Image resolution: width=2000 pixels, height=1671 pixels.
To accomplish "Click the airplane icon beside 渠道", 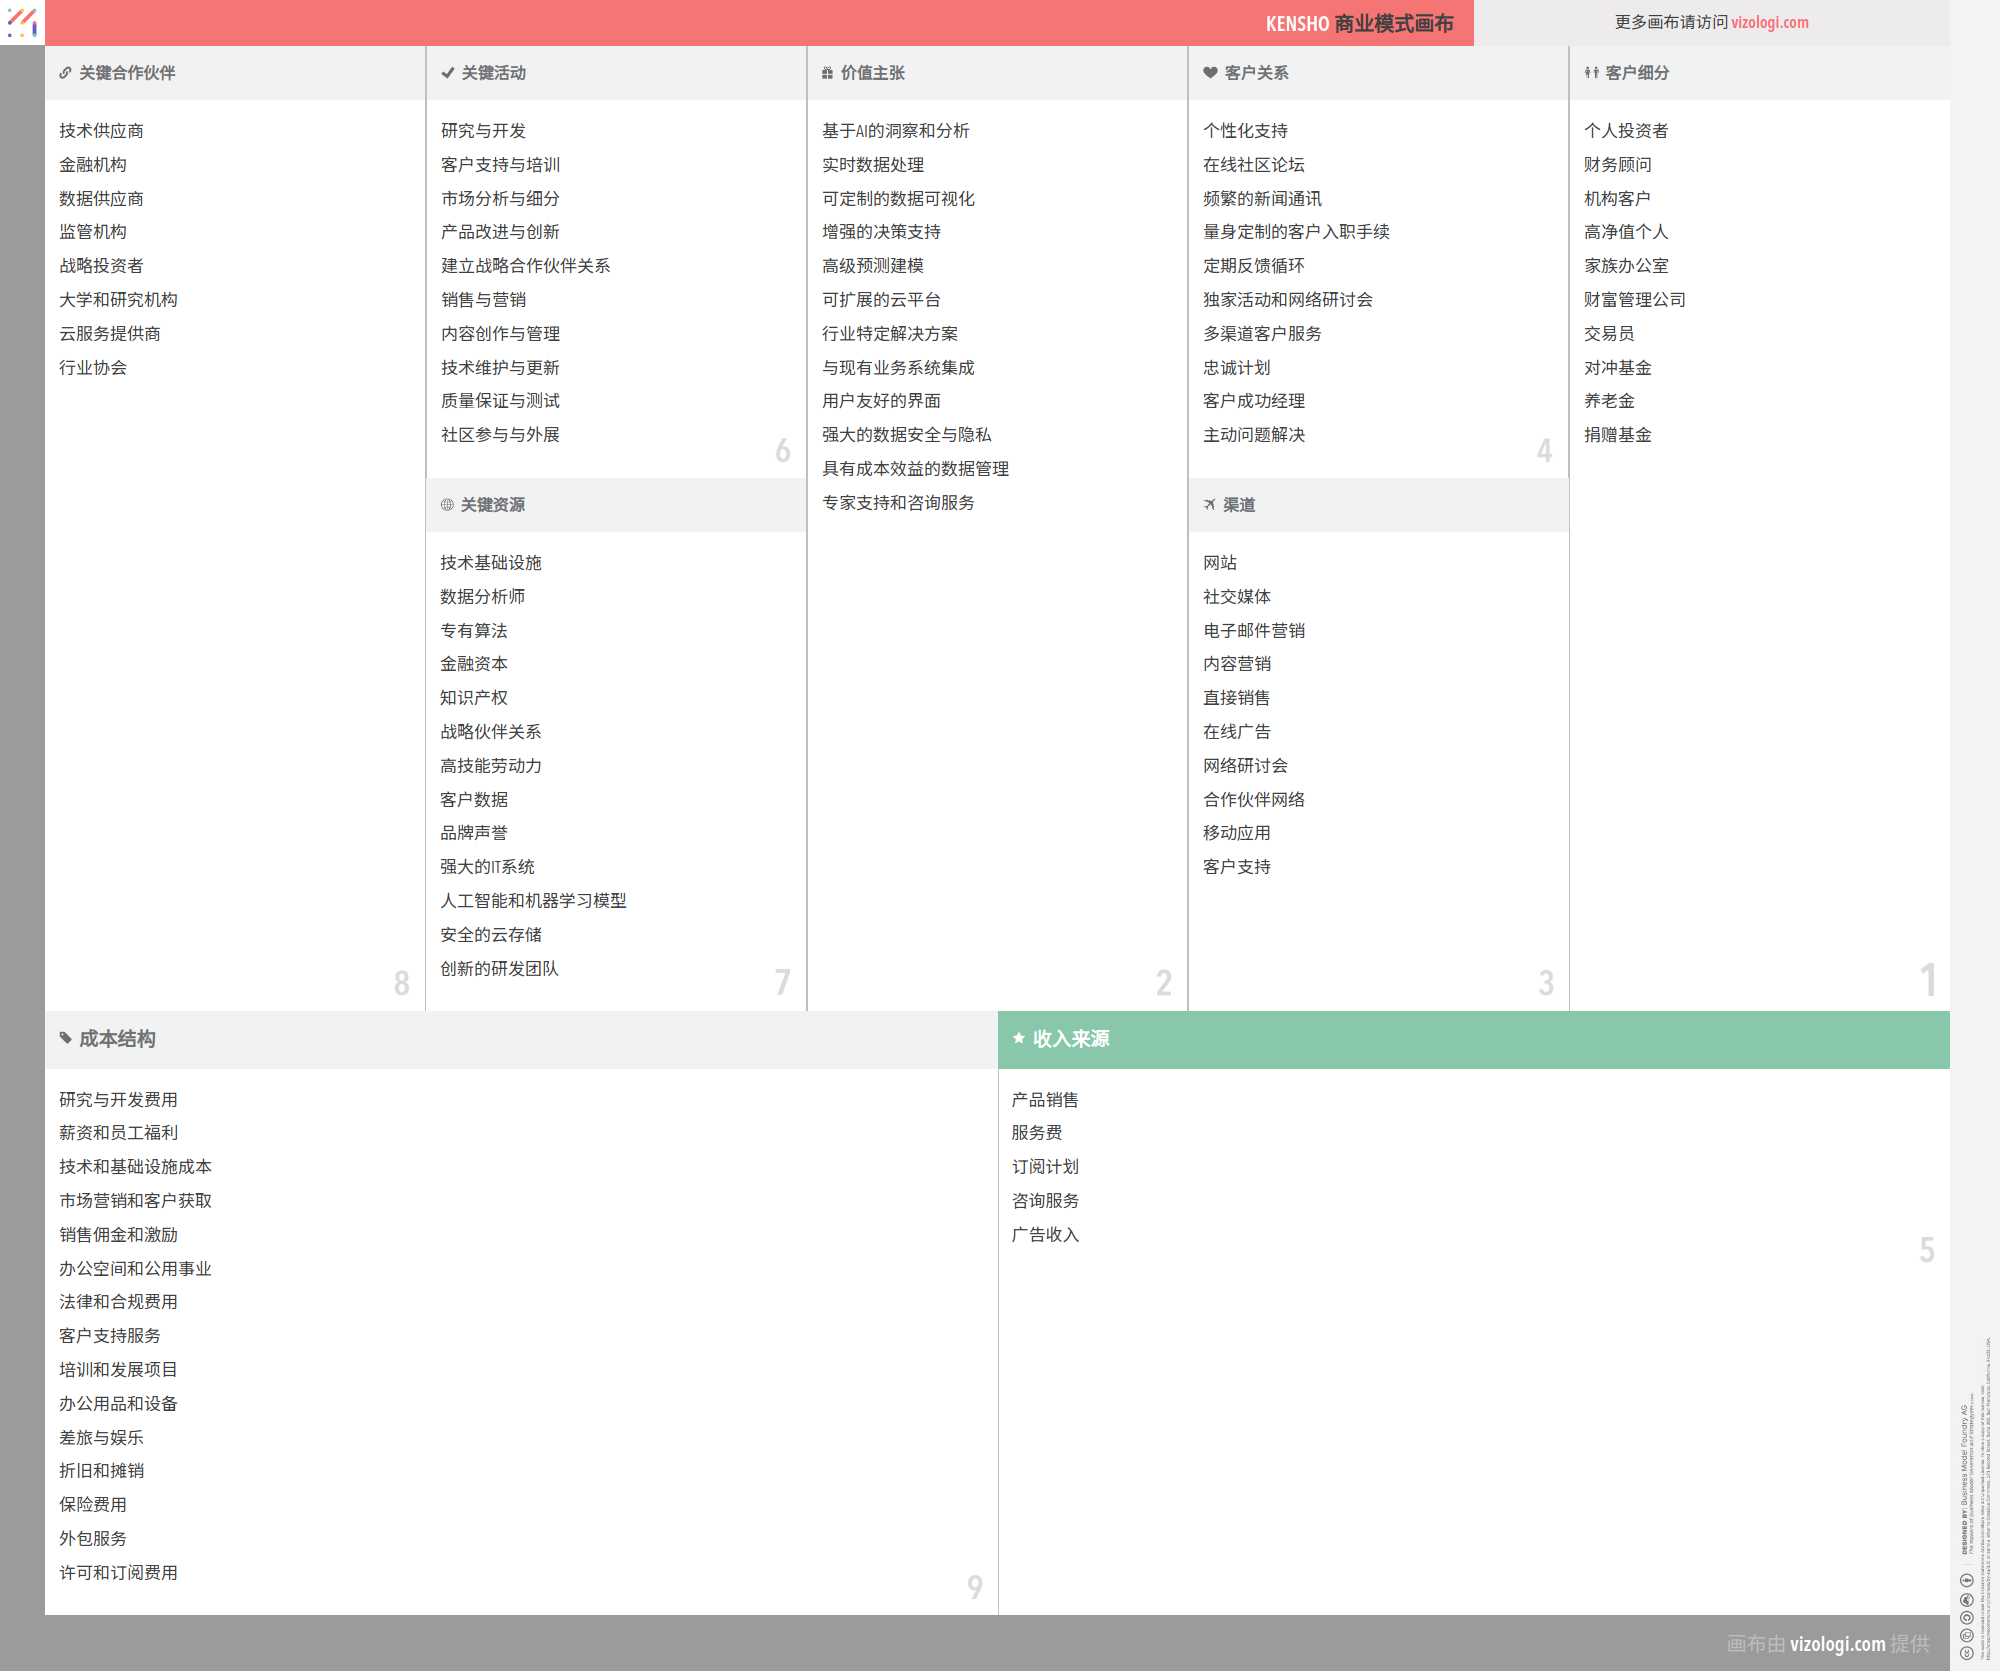I will tap(1210, 505).
